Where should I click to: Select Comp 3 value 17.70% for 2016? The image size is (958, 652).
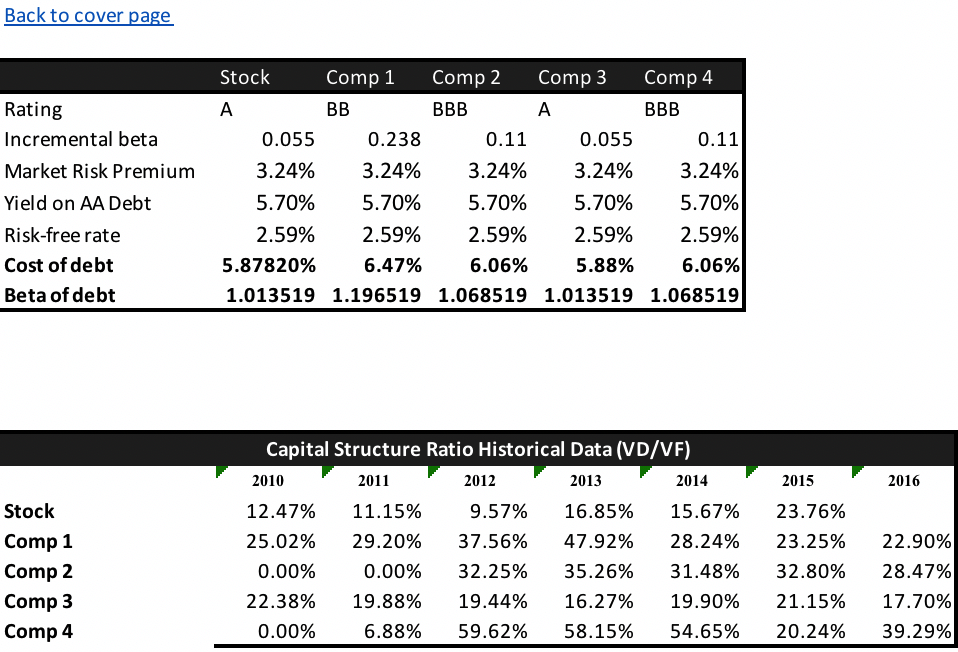pos(915,601)
